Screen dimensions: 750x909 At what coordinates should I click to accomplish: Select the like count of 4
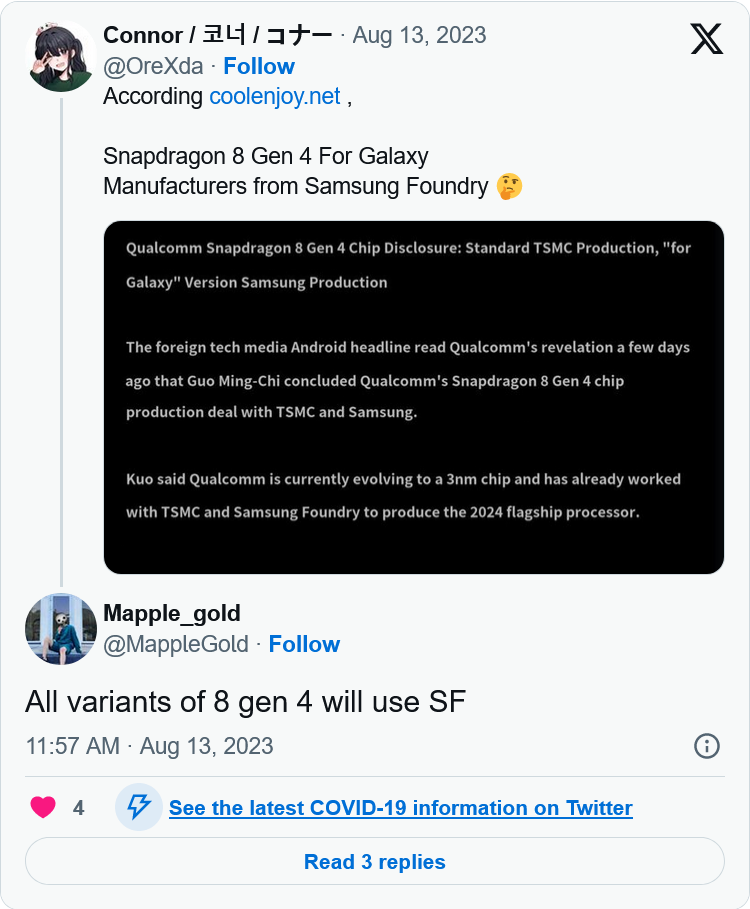pos(78,808)
